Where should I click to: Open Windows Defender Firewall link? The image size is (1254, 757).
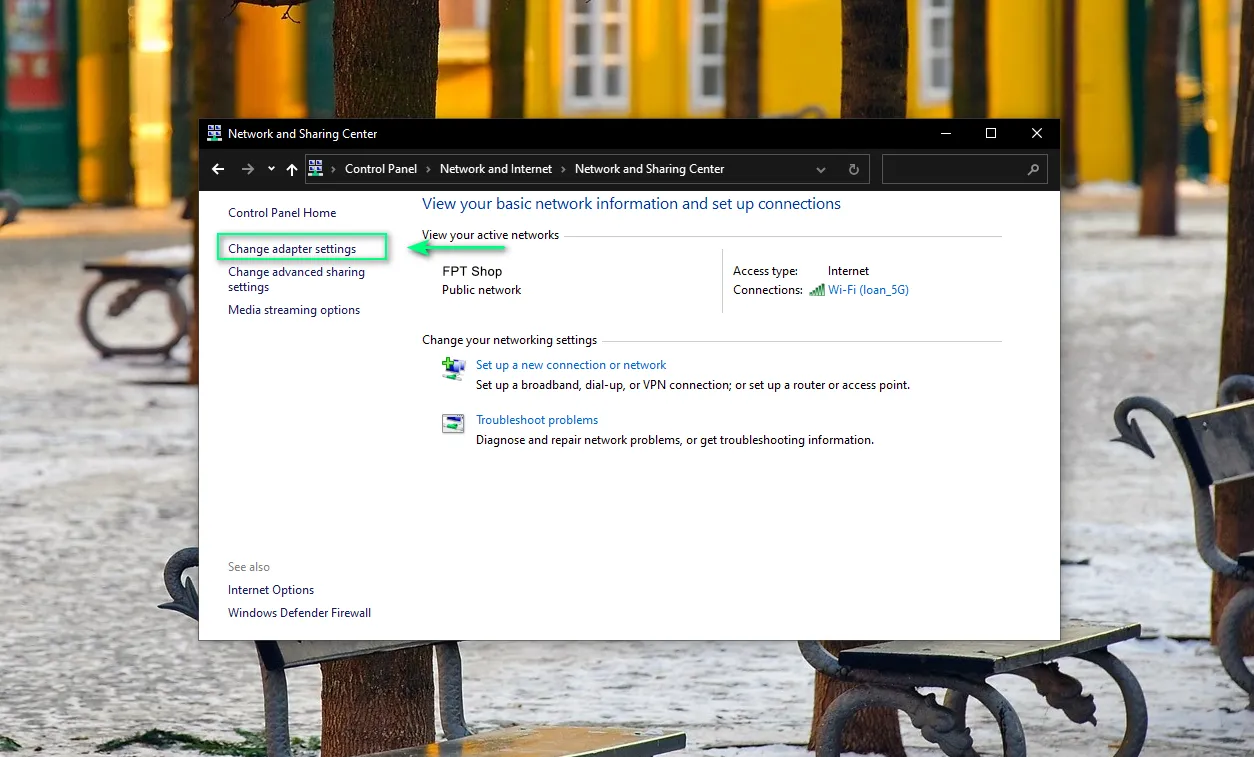[x=299, y=613]
